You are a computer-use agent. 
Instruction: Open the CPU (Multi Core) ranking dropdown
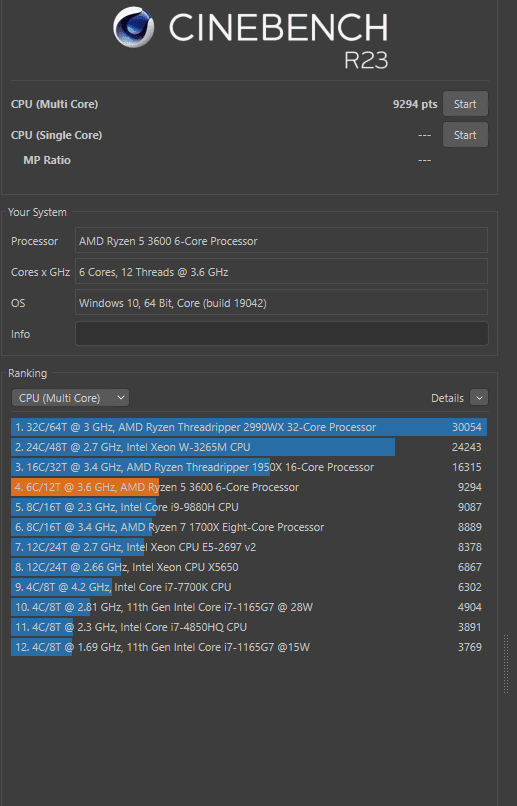[70, 398]
